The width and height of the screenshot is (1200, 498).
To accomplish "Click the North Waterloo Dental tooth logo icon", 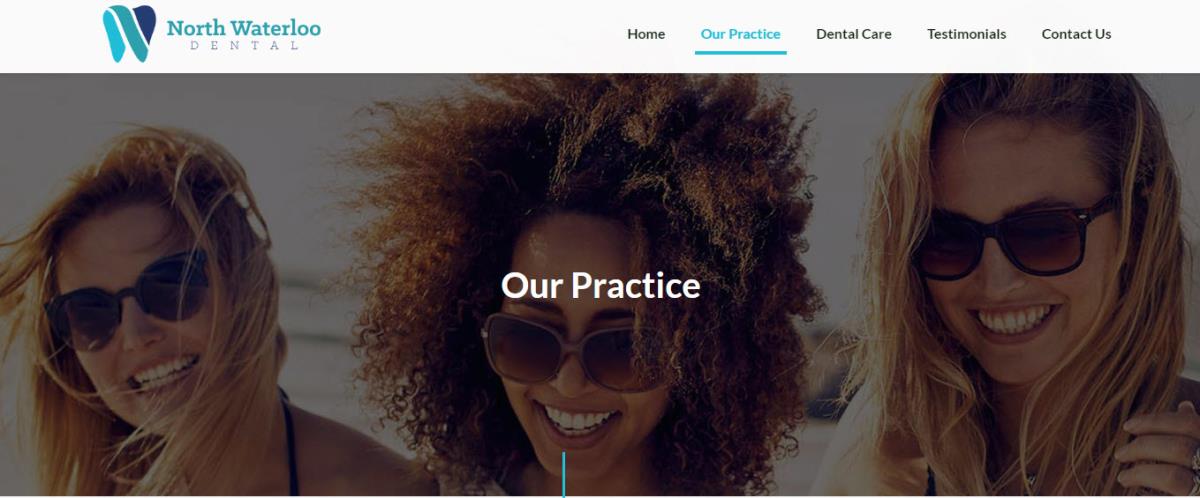I will (x=130, y=33).
